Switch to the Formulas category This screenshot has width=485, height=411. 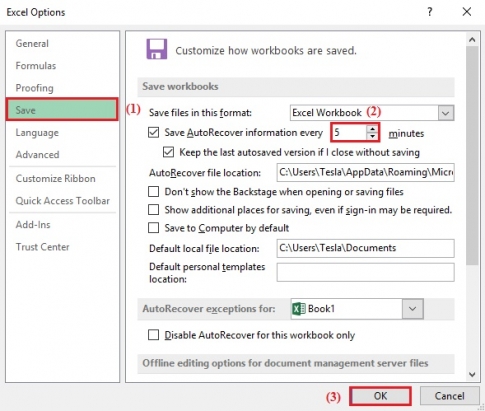(x=36, y=66)
